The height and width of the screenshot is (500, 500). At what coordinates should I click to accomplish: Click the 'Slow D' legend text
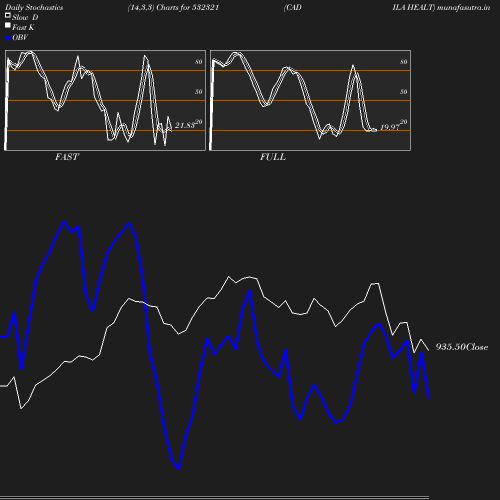point(25,17)
